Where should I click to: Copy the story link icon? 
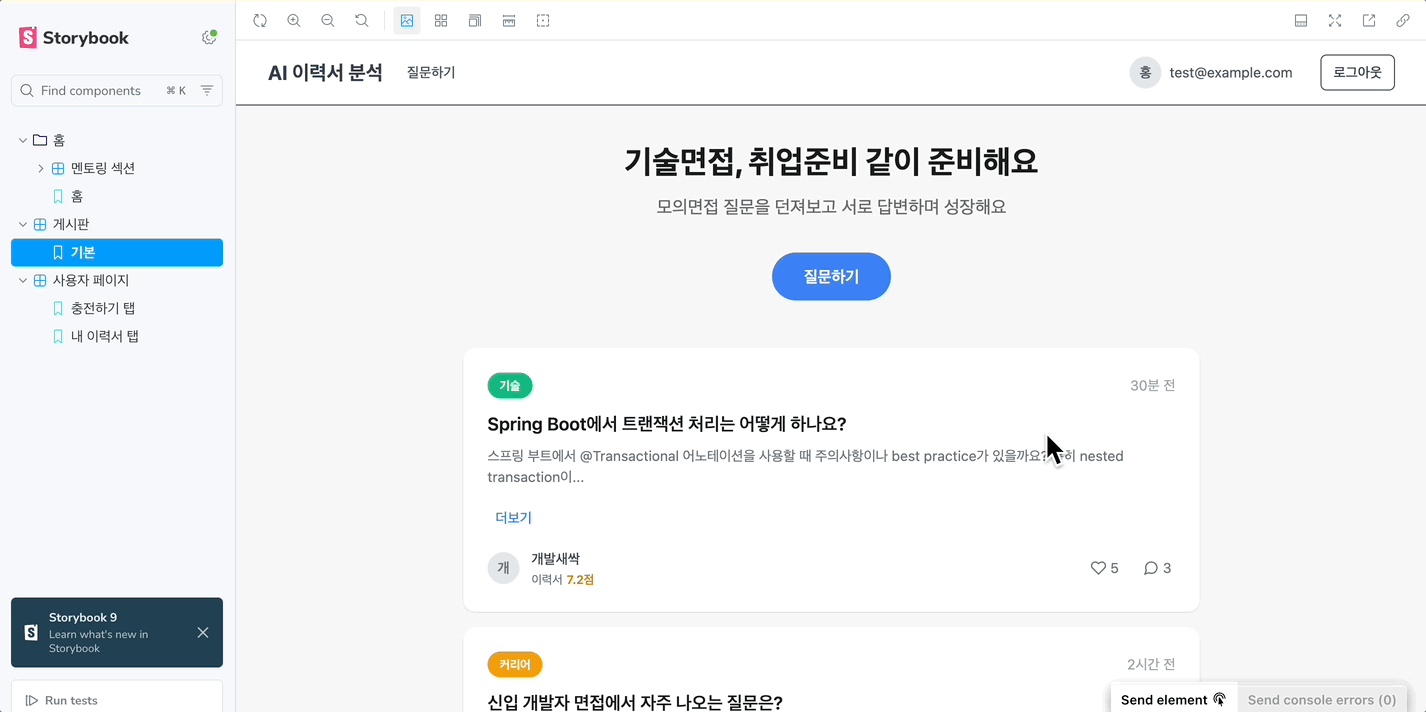[x=1403, y=20]
